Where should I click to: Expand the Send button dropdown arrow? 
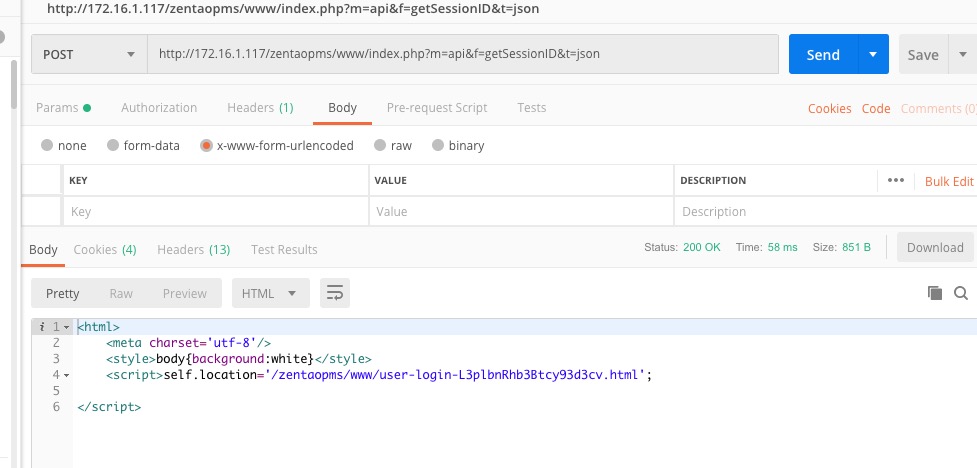click(x=874, y=55)
